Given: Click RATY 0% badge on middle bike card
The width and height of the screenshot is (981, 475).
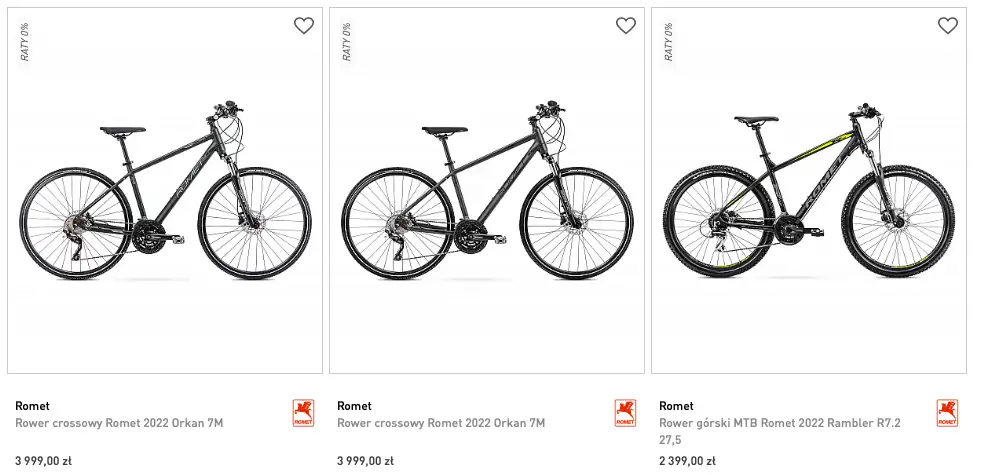Looking at the screenshot, I should [347, 41].
